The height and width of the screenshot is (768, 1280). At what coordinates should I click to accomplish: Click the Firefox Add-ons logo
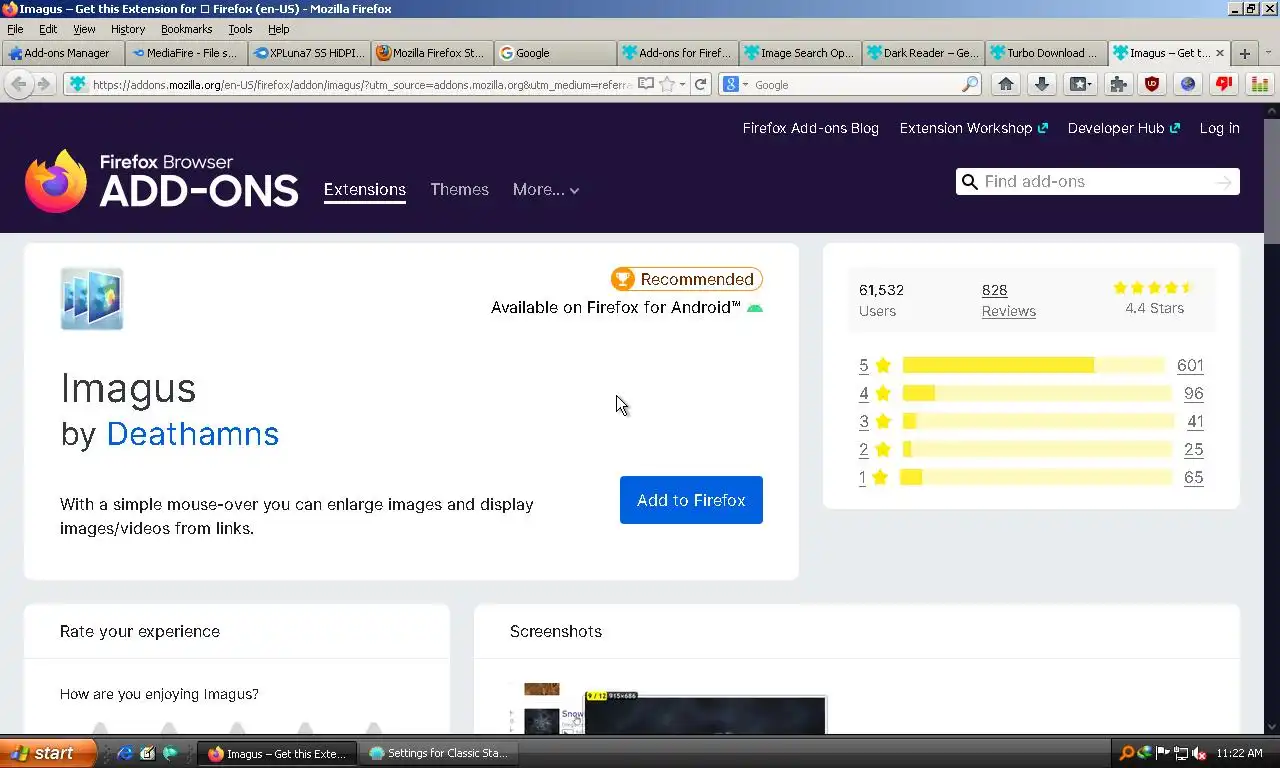(x=161, y=180)
